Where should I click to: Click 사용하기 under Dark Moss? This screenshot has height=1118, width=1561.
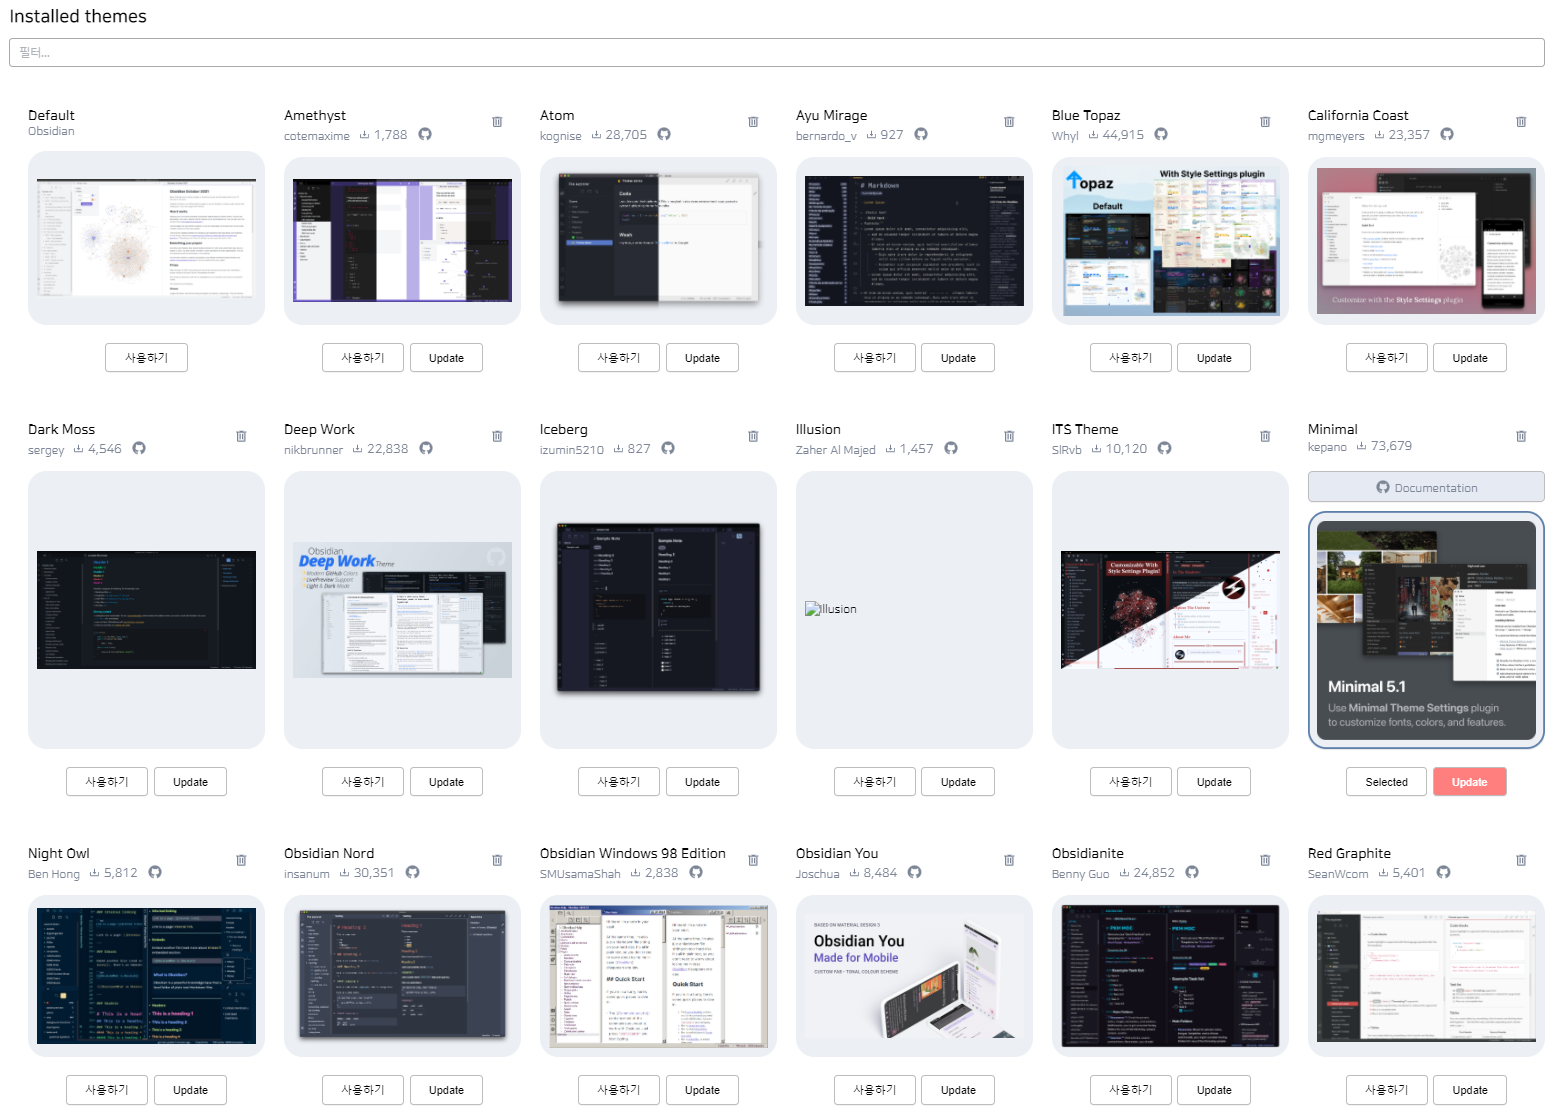[107, 782]
